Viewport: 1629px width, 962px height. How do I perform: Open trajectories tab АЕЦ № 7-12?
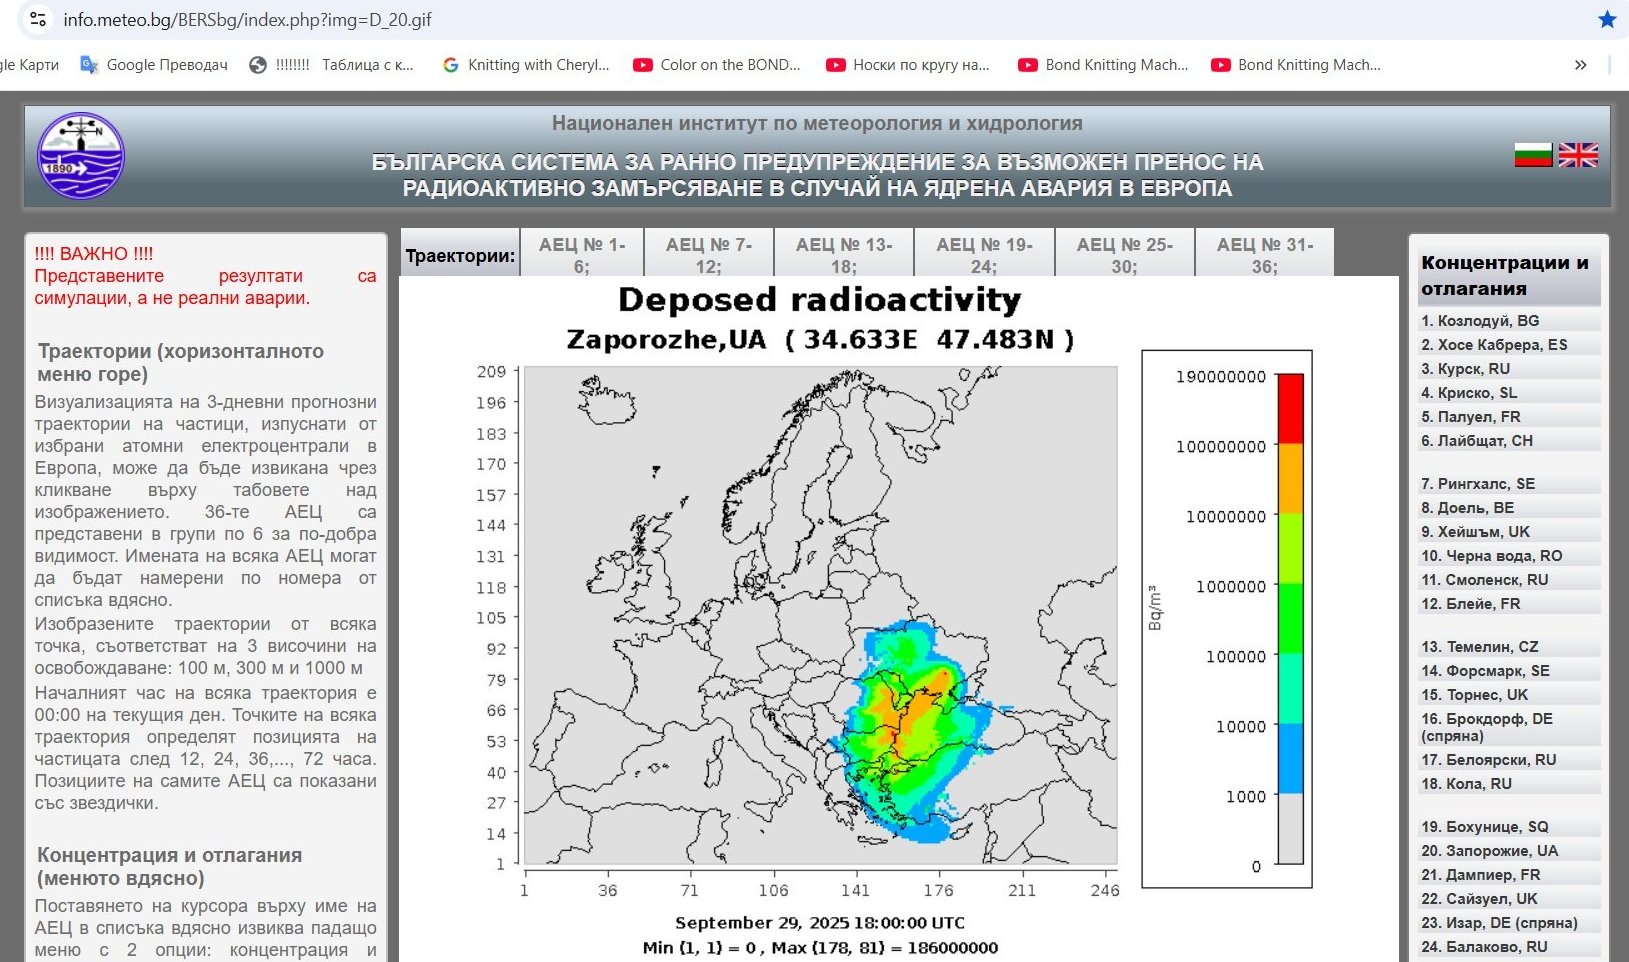pyautogui.click(x=708, y=255)
